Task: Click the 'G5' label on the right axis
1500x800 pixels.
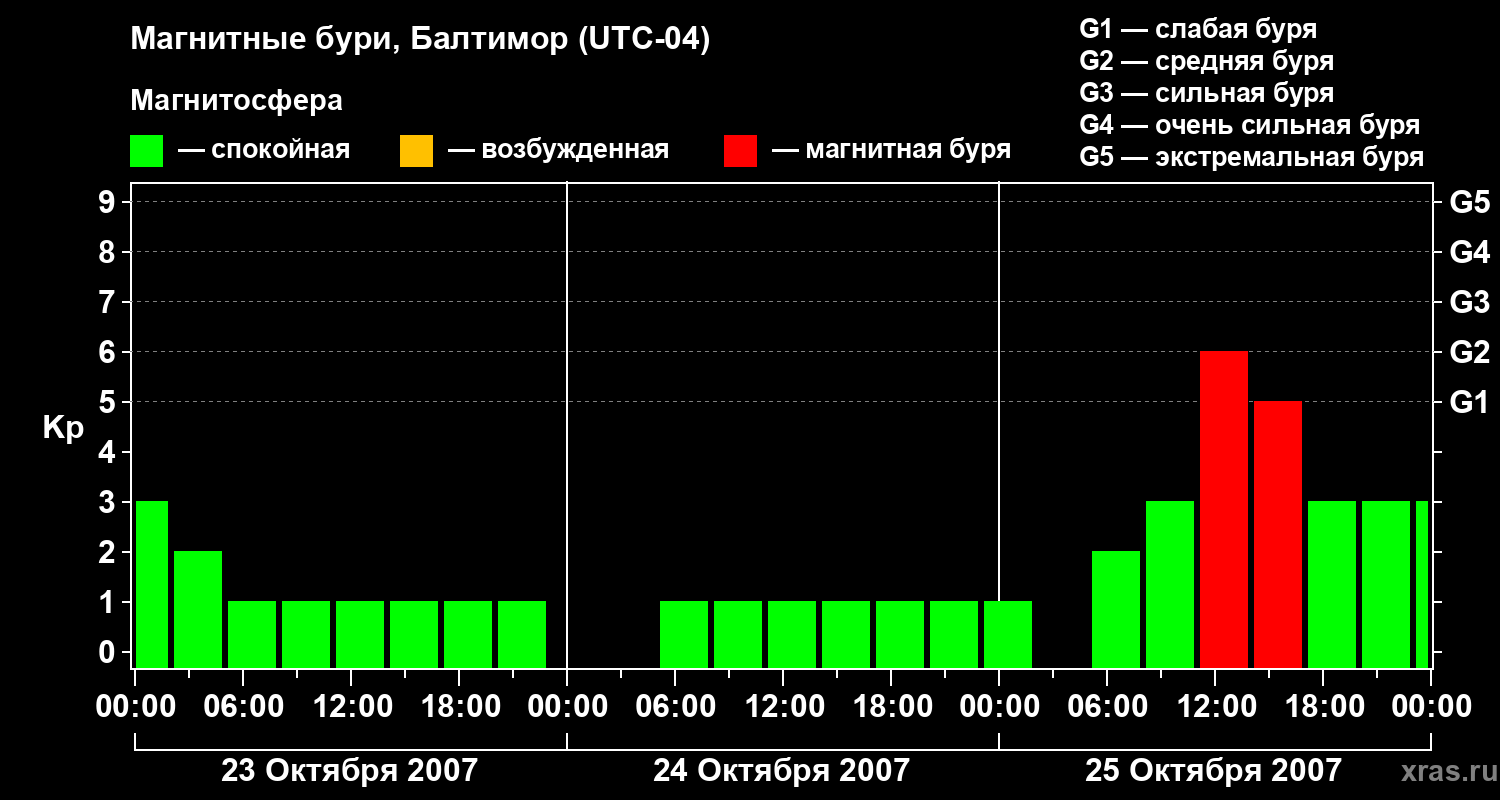Action: click(x=1470, y=203)
